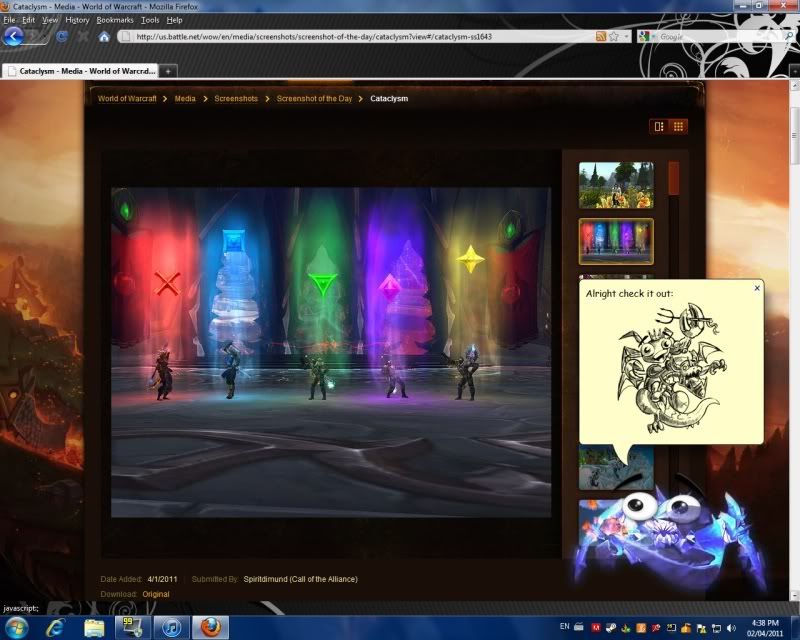Click the Google search input box

tap(719, 36)
